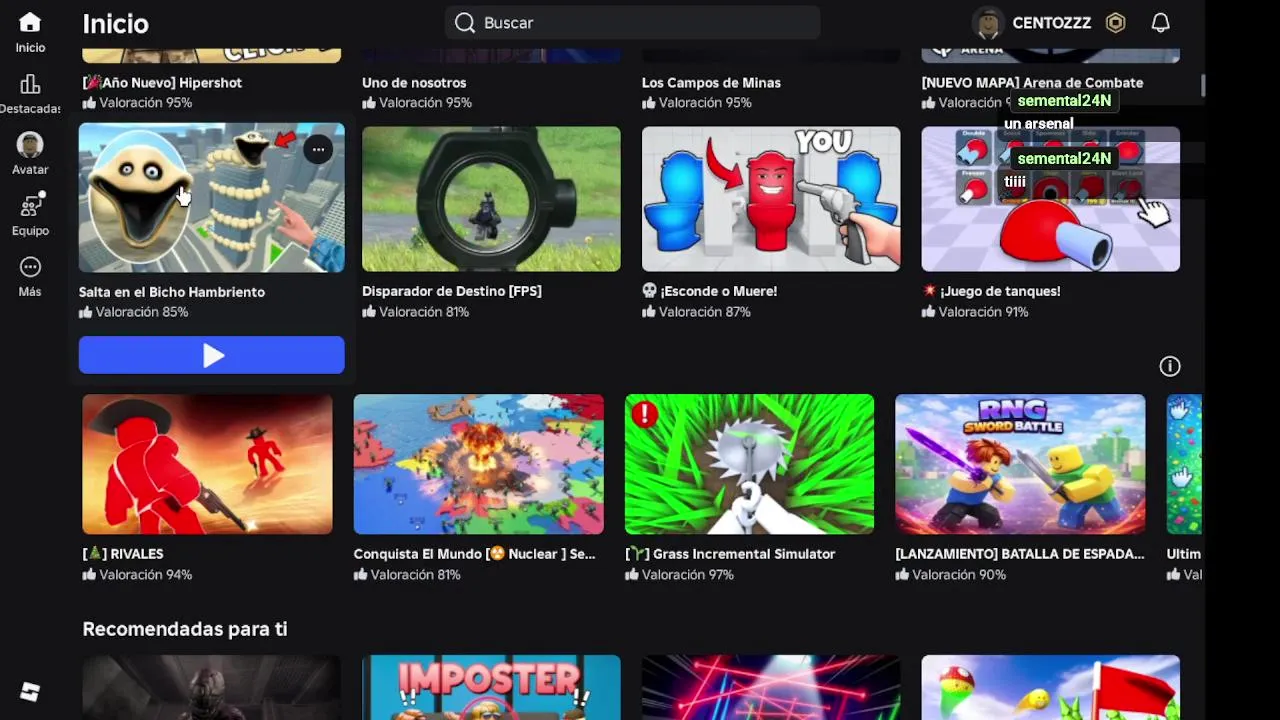Screen dimensions: 1280x720
Task: Open ¡Juego de tanques! thumbnail
Action: (1050, 199)
